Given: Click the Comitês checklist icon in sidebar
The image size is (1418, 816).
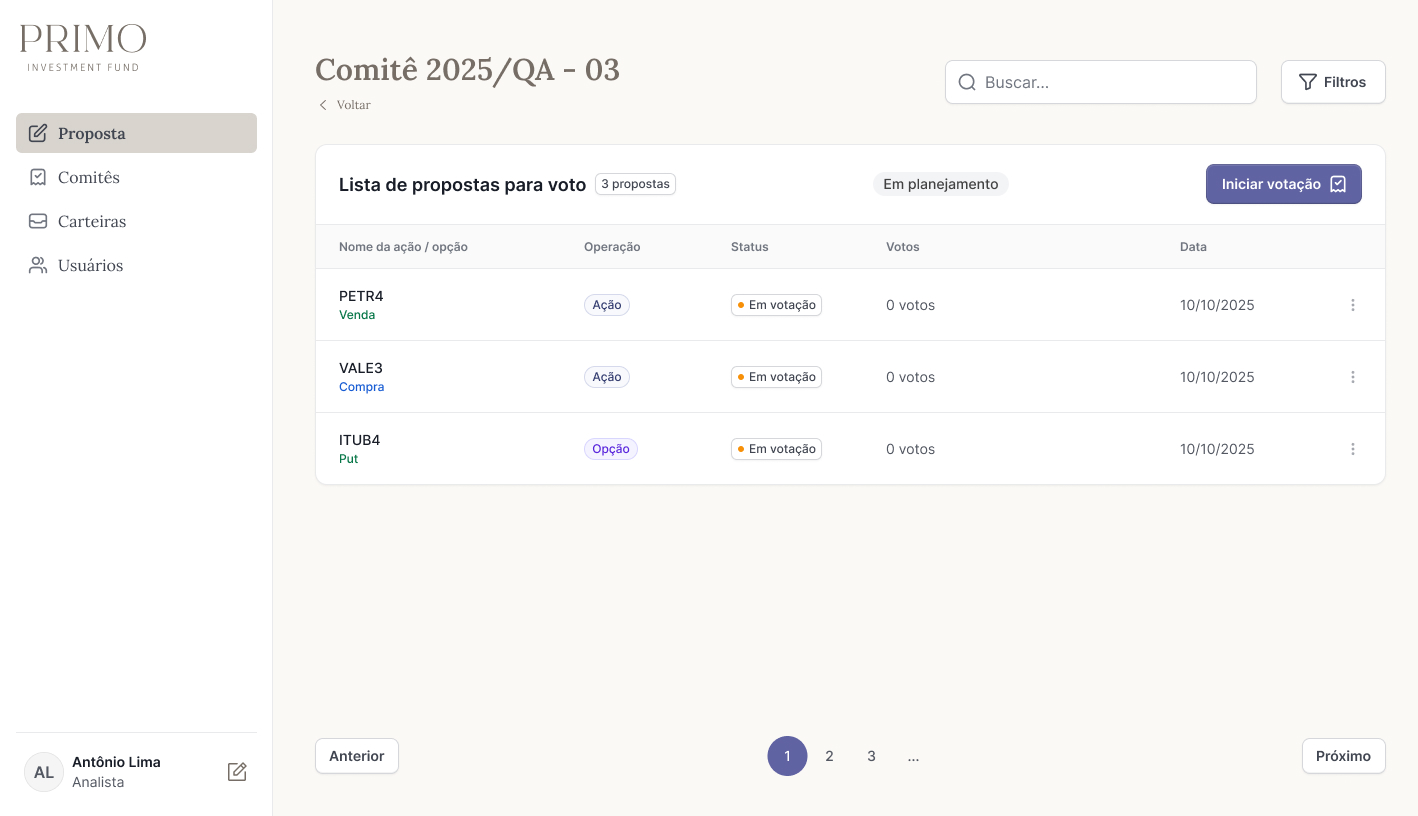Looking at the screenshot, I should click(x=38, y=177).
